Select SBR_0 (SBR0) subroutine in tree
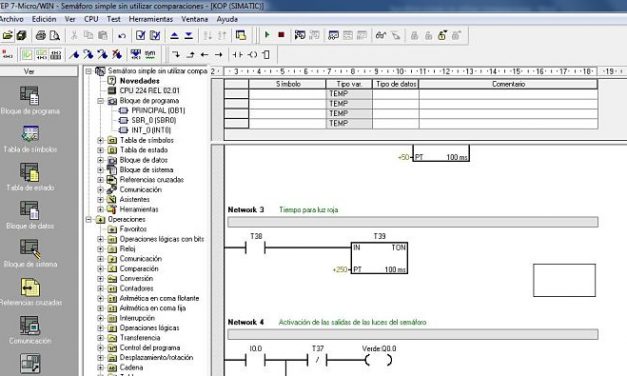 154,120
